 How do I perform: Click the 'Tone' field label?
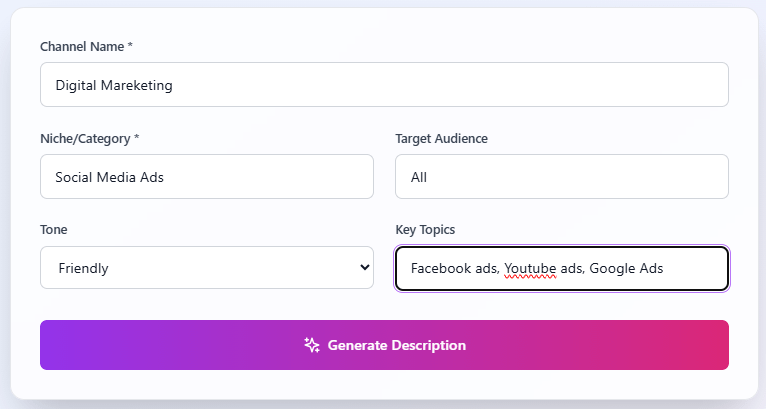(54, 229)
